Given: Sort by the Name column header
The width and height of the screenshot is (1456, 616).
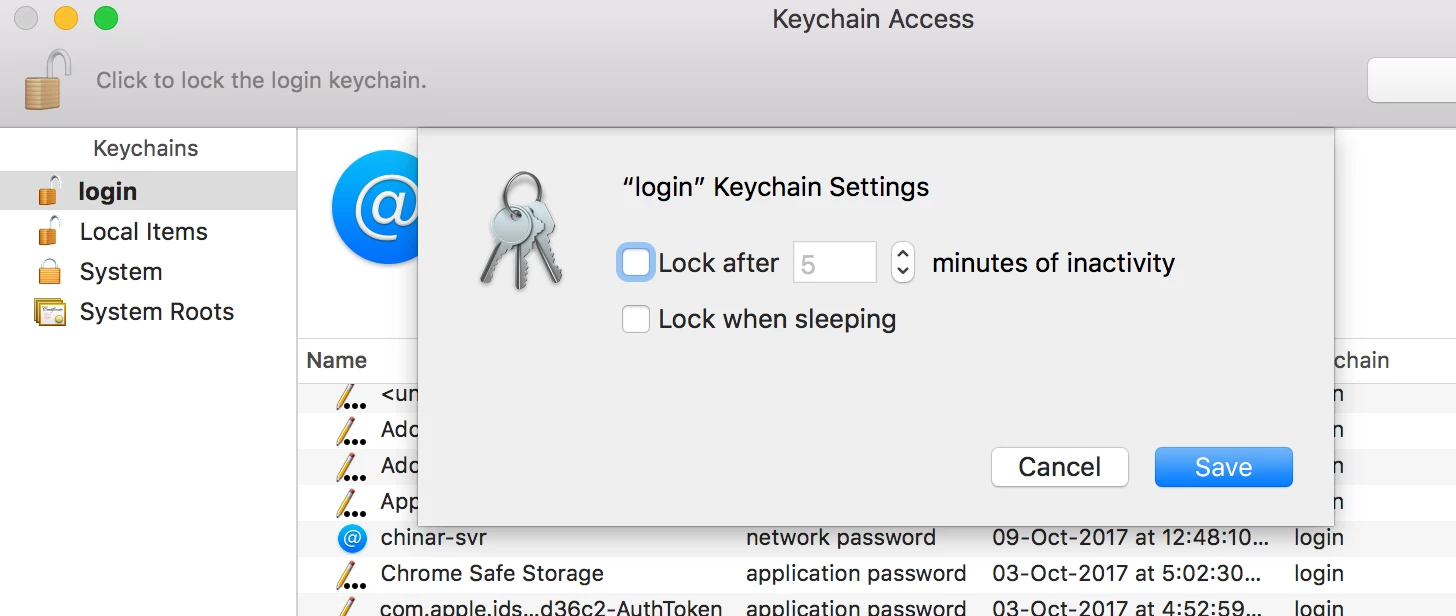Looking at the screenshot, I should [x=337, y=360].
